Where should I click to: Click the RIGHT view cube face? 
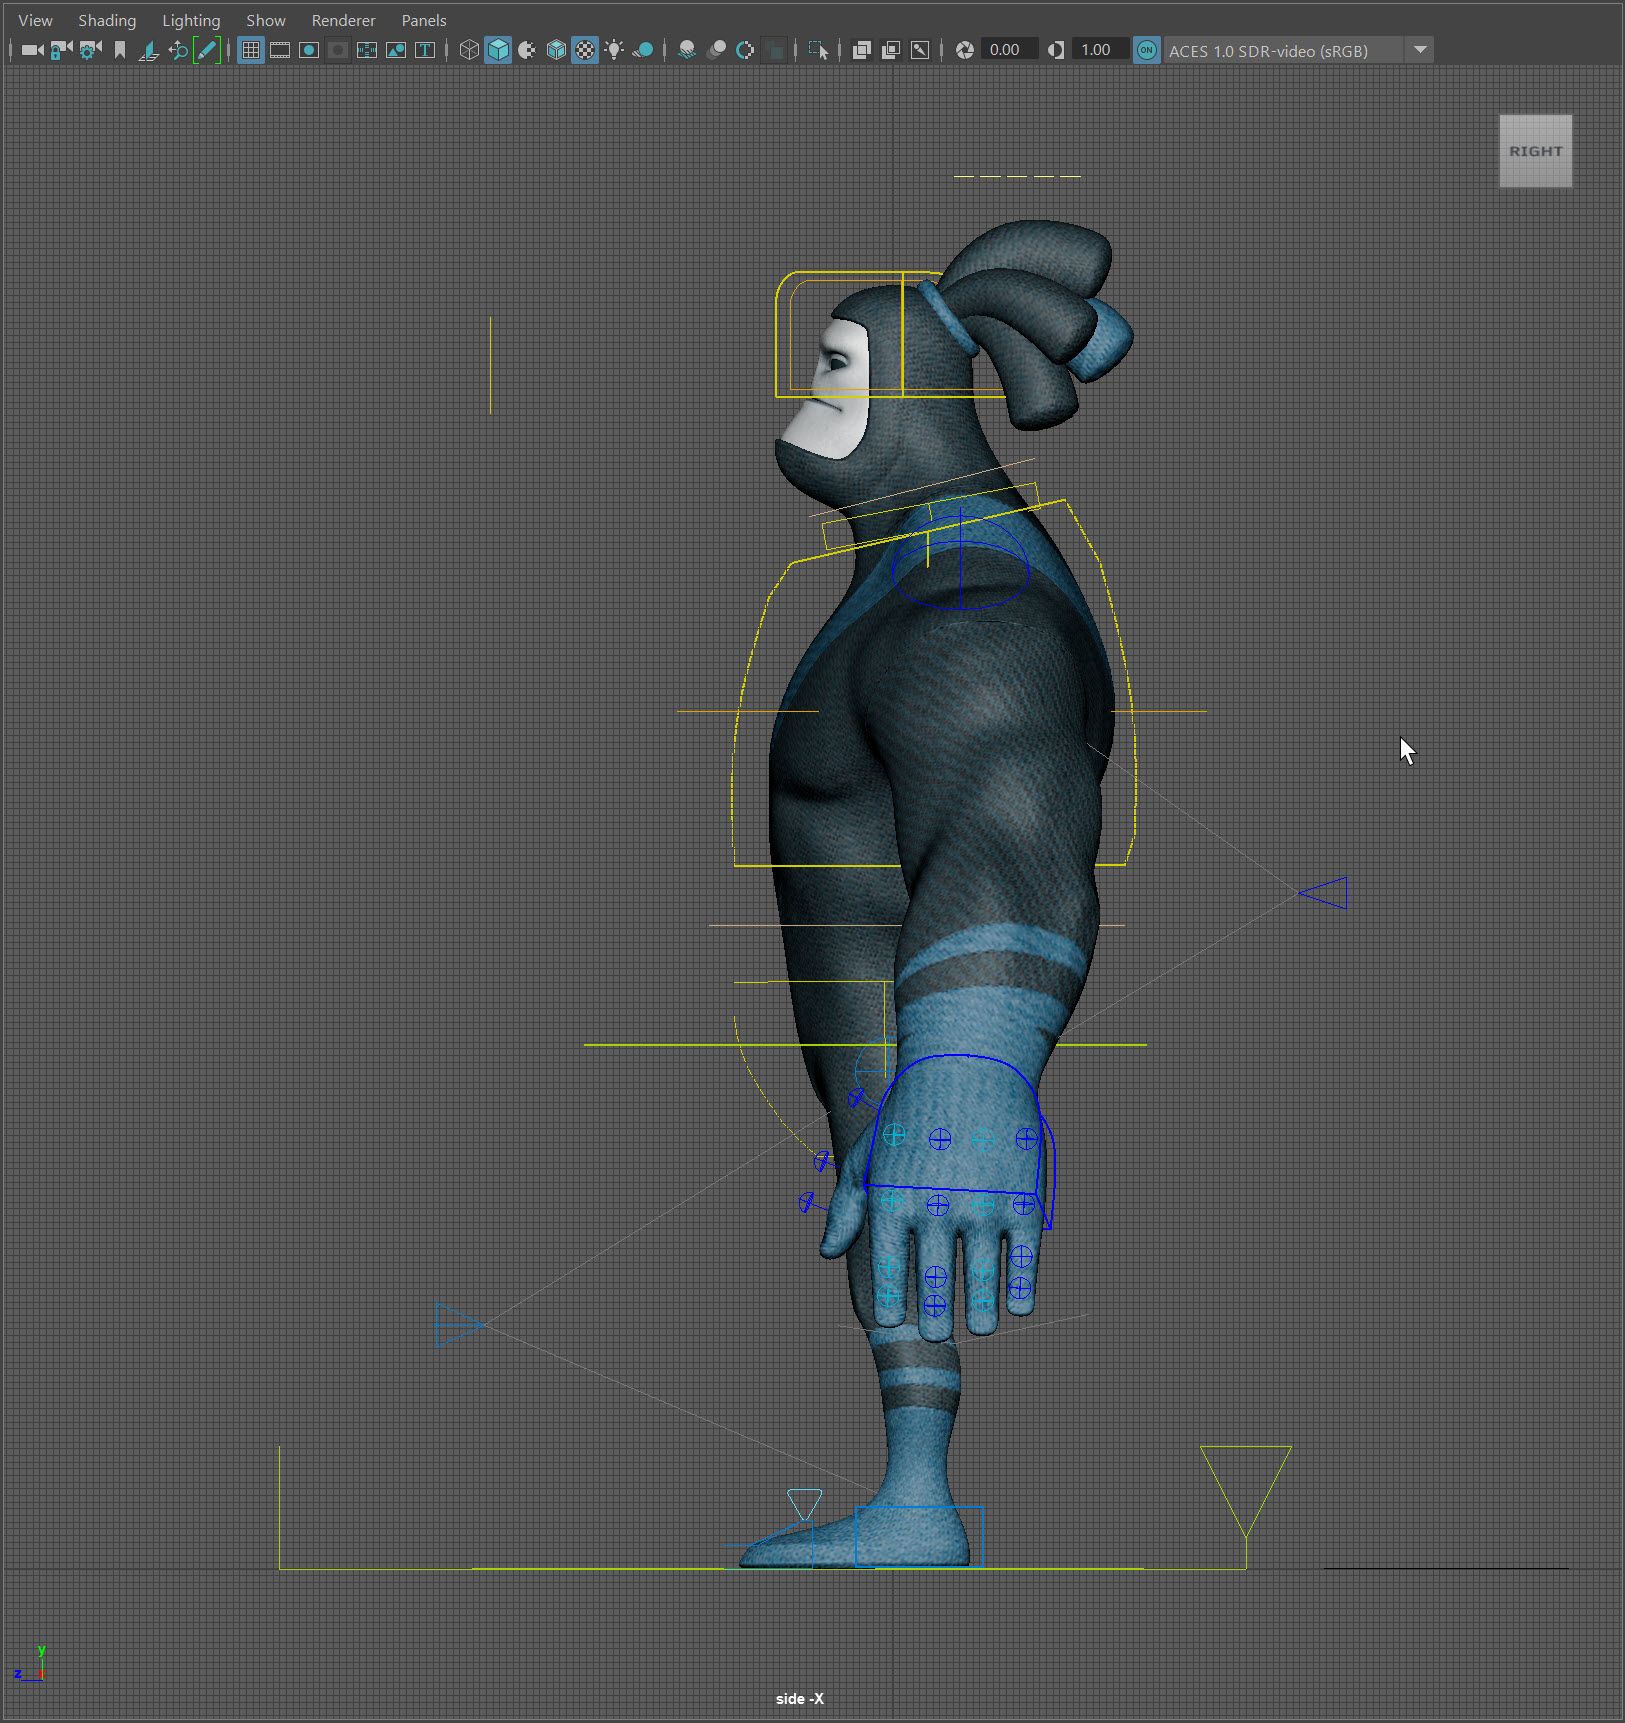(1535, 151)
